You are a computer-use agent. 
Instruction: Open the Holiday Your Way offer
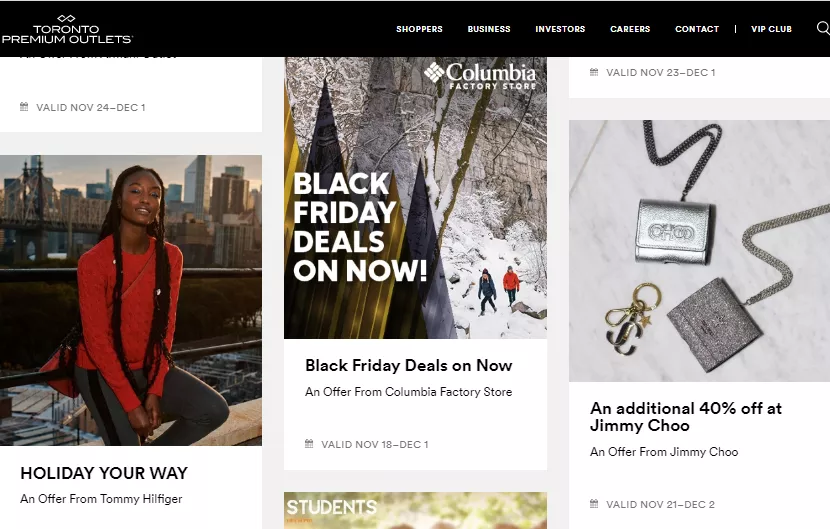coord(104,473)
